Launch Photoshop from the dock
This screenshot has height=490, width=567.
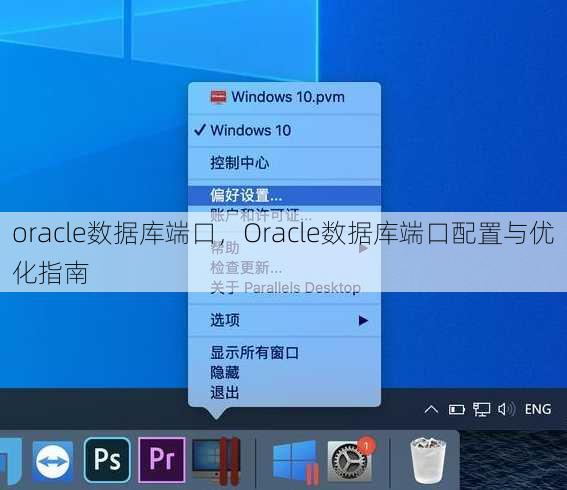coord(107,460)
